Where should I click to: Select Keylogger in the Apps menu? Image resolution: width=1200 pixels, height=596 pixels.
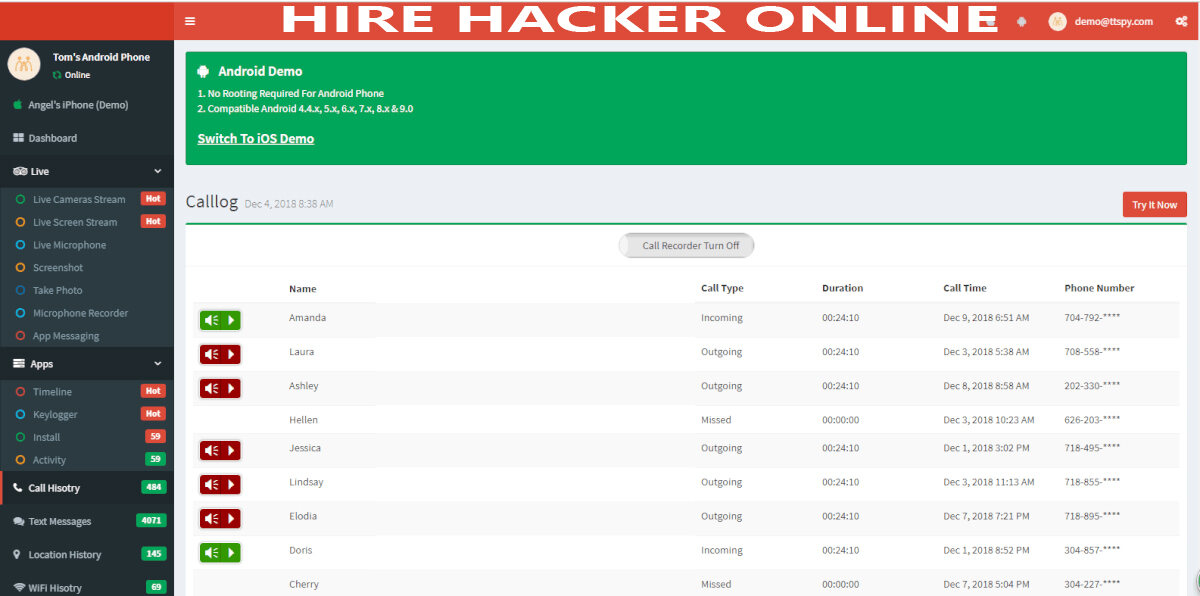point(54,414)
